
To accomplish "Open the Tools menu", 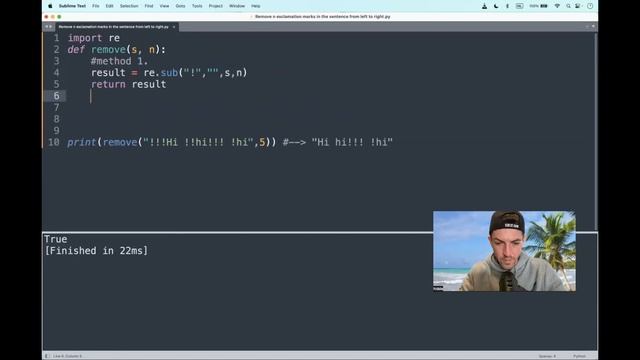I will (x=197, y=6).
